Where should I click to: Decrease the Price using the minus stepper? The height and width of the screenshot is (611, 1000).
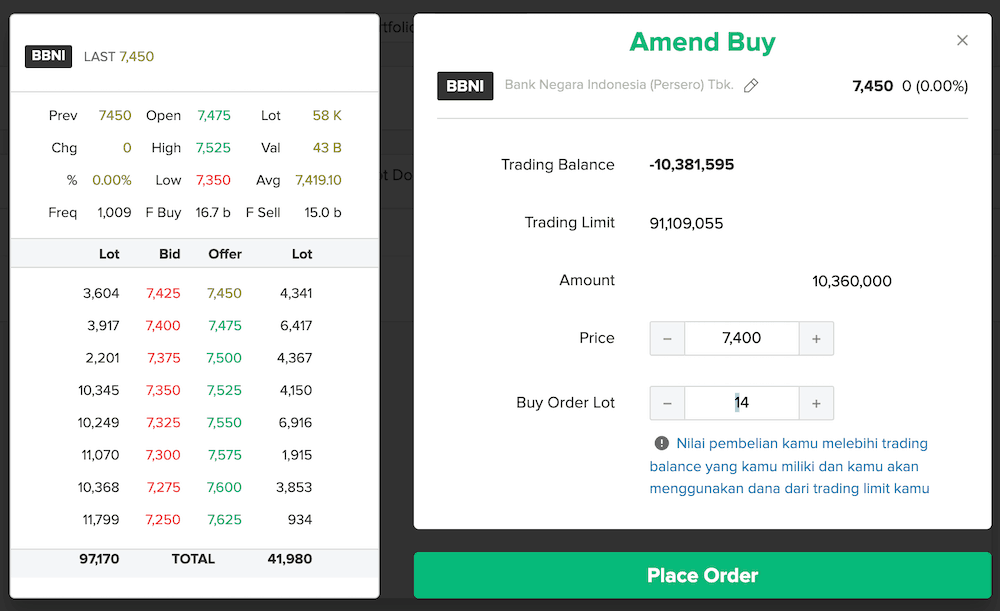667,338
